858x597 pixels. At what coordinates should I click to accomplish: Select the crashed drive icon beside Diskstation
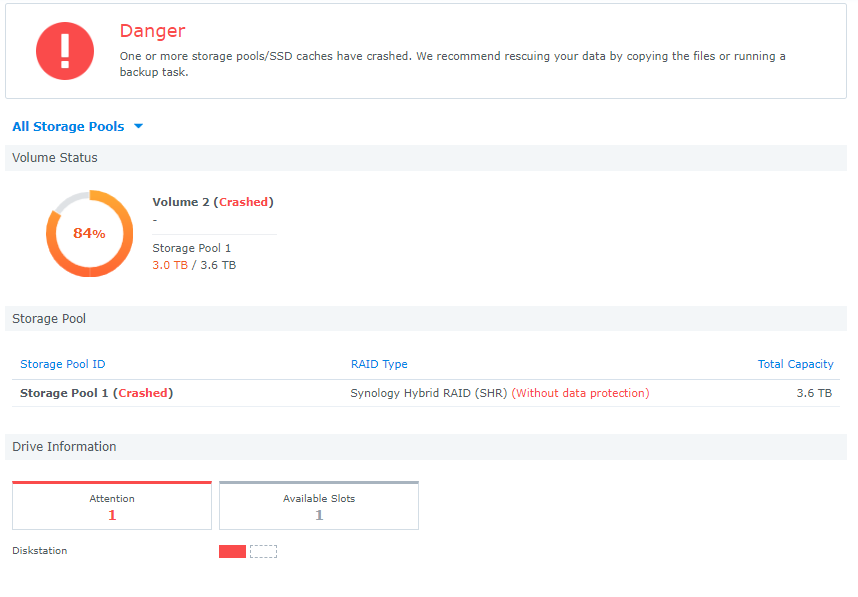233,550
